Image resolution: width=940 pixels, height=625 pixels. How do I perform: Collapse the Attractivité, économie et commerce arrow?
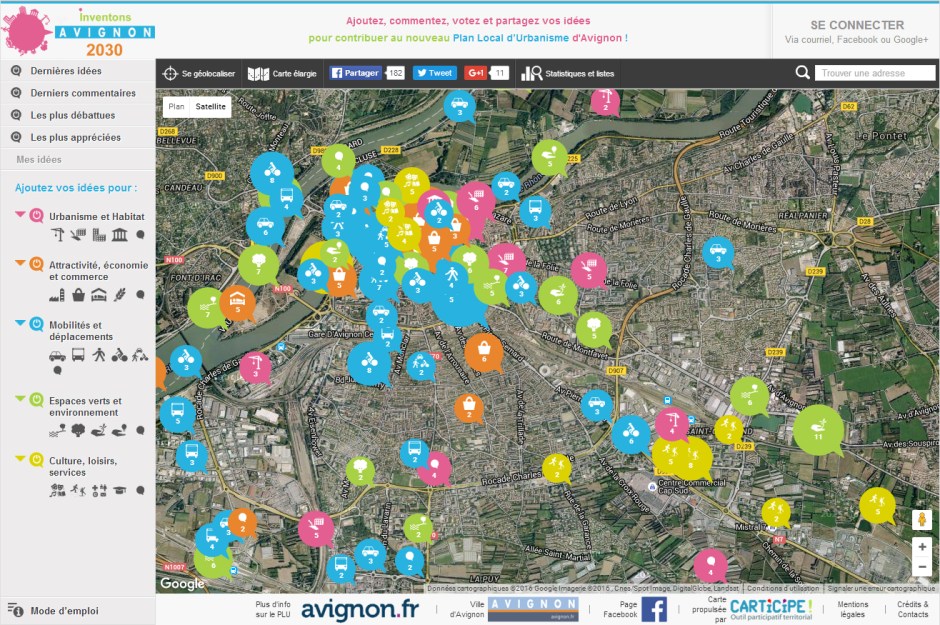21,264
